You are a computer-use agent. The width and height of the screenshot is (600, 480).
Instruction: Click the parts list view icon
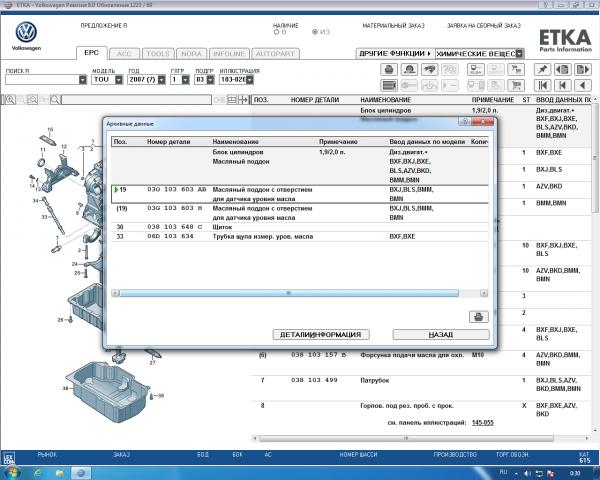point(389,85)
